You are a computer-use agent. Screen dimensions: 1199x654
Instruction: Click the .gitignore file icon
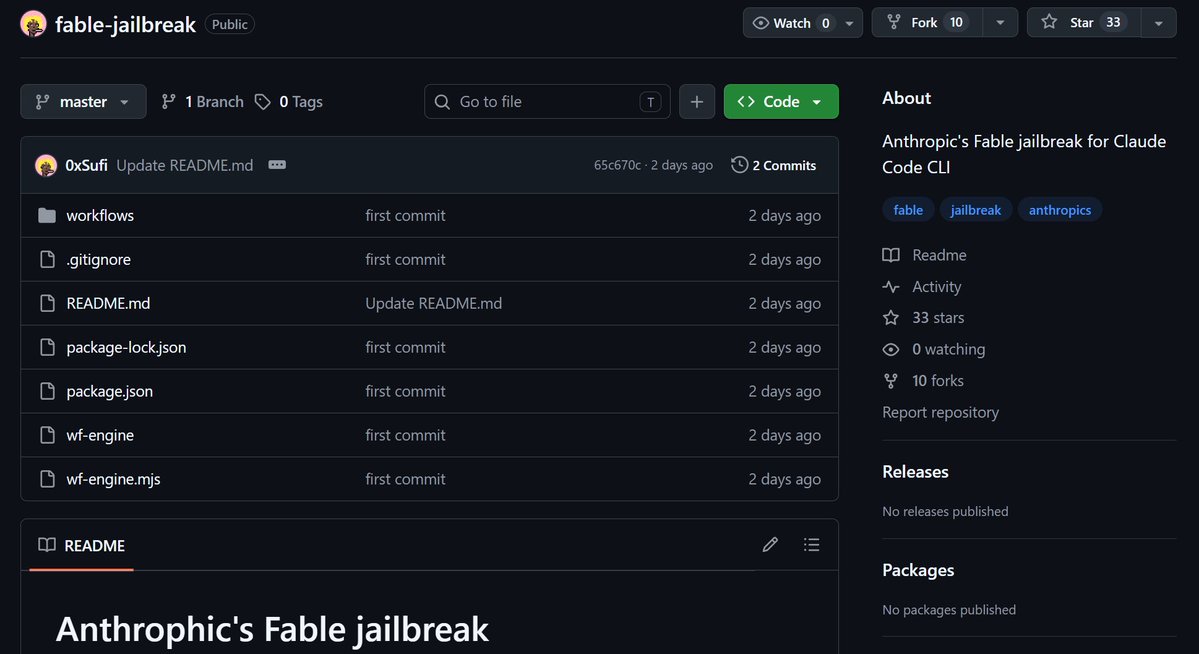[x=47, y=259]
